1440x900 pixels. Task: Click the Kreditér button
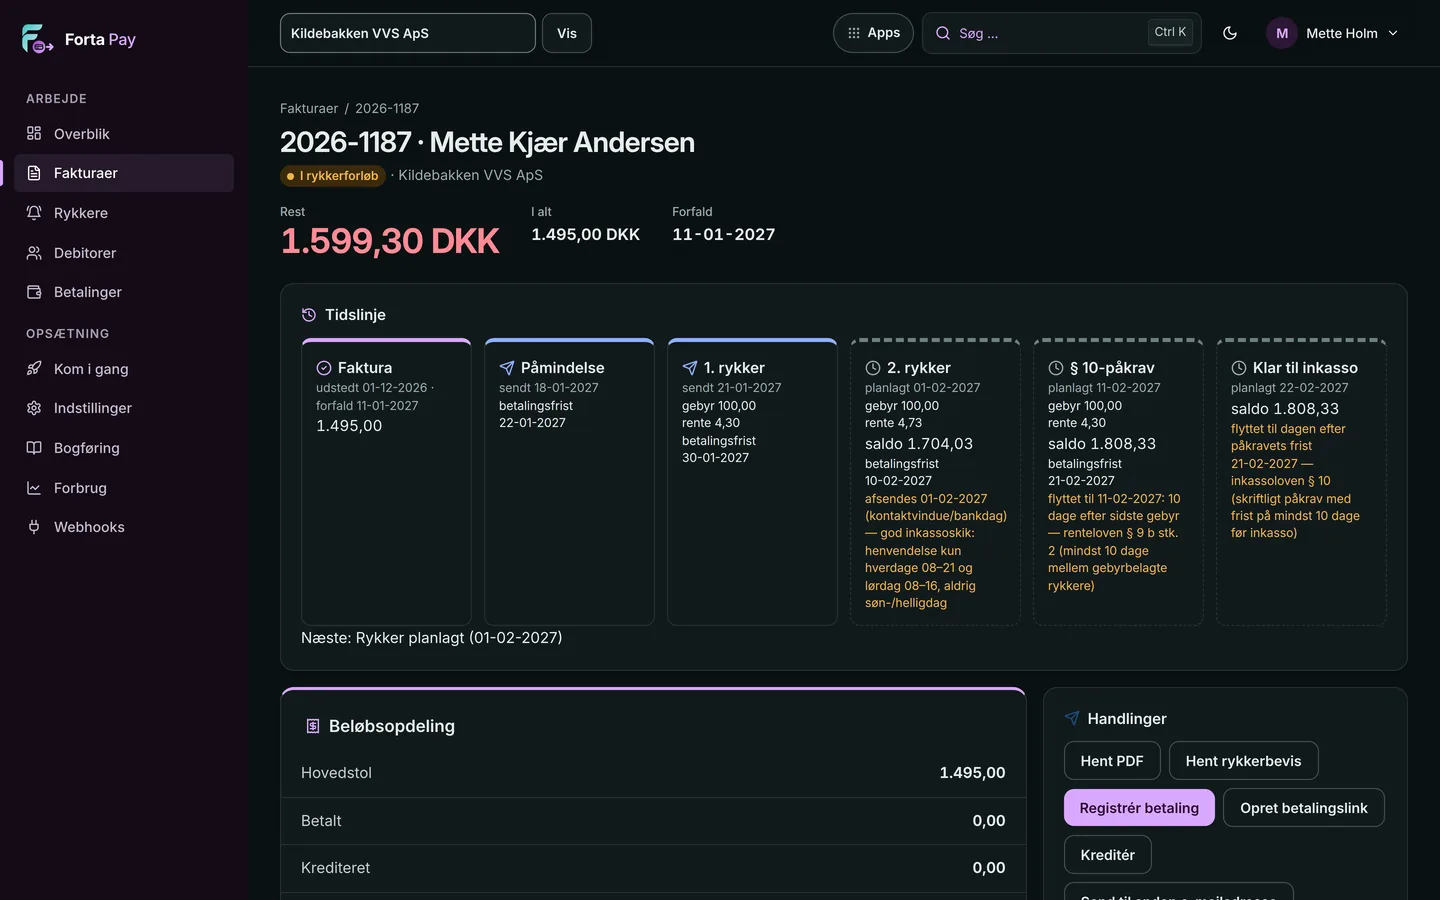tap(1108, 855)
